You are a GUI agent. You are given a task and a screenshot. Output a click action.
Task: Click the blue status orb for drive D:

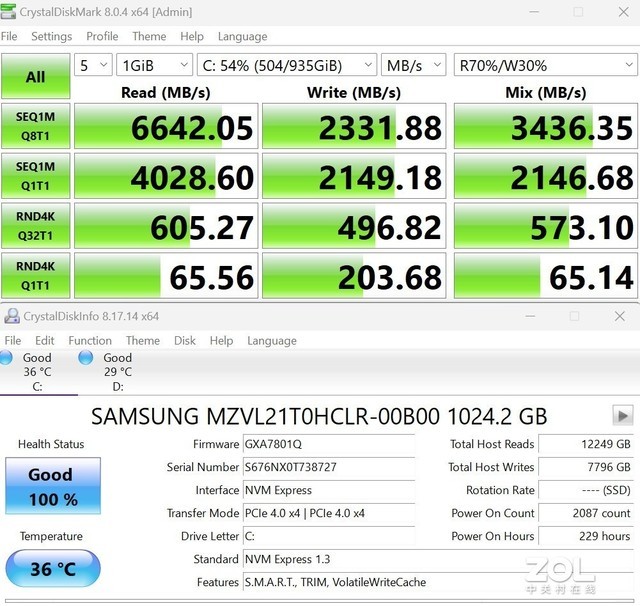pyautogui.click(x=89, y=358)
